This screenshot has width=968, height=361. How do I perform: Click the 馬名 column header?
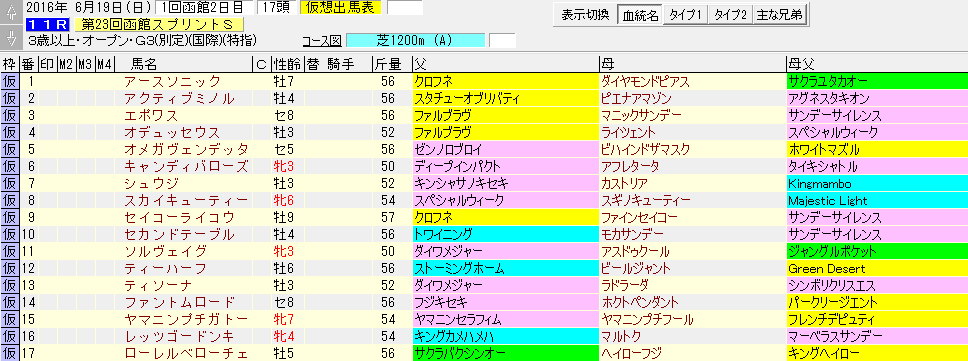tap(145, 64)
